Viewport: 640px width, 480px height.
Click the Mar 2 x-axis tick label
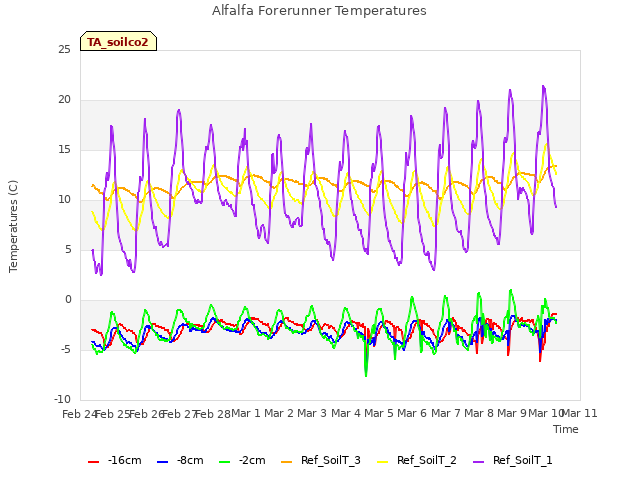(279, 413)
